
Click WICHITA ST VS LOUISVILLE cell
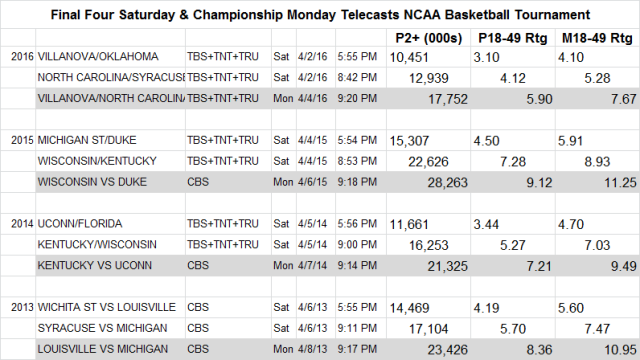pyautogui.click(x=110, y=307)
